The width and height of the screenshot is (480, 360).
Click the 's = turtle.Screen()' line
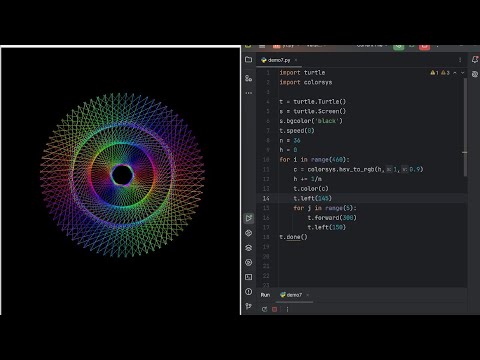(x=313, y=111)
